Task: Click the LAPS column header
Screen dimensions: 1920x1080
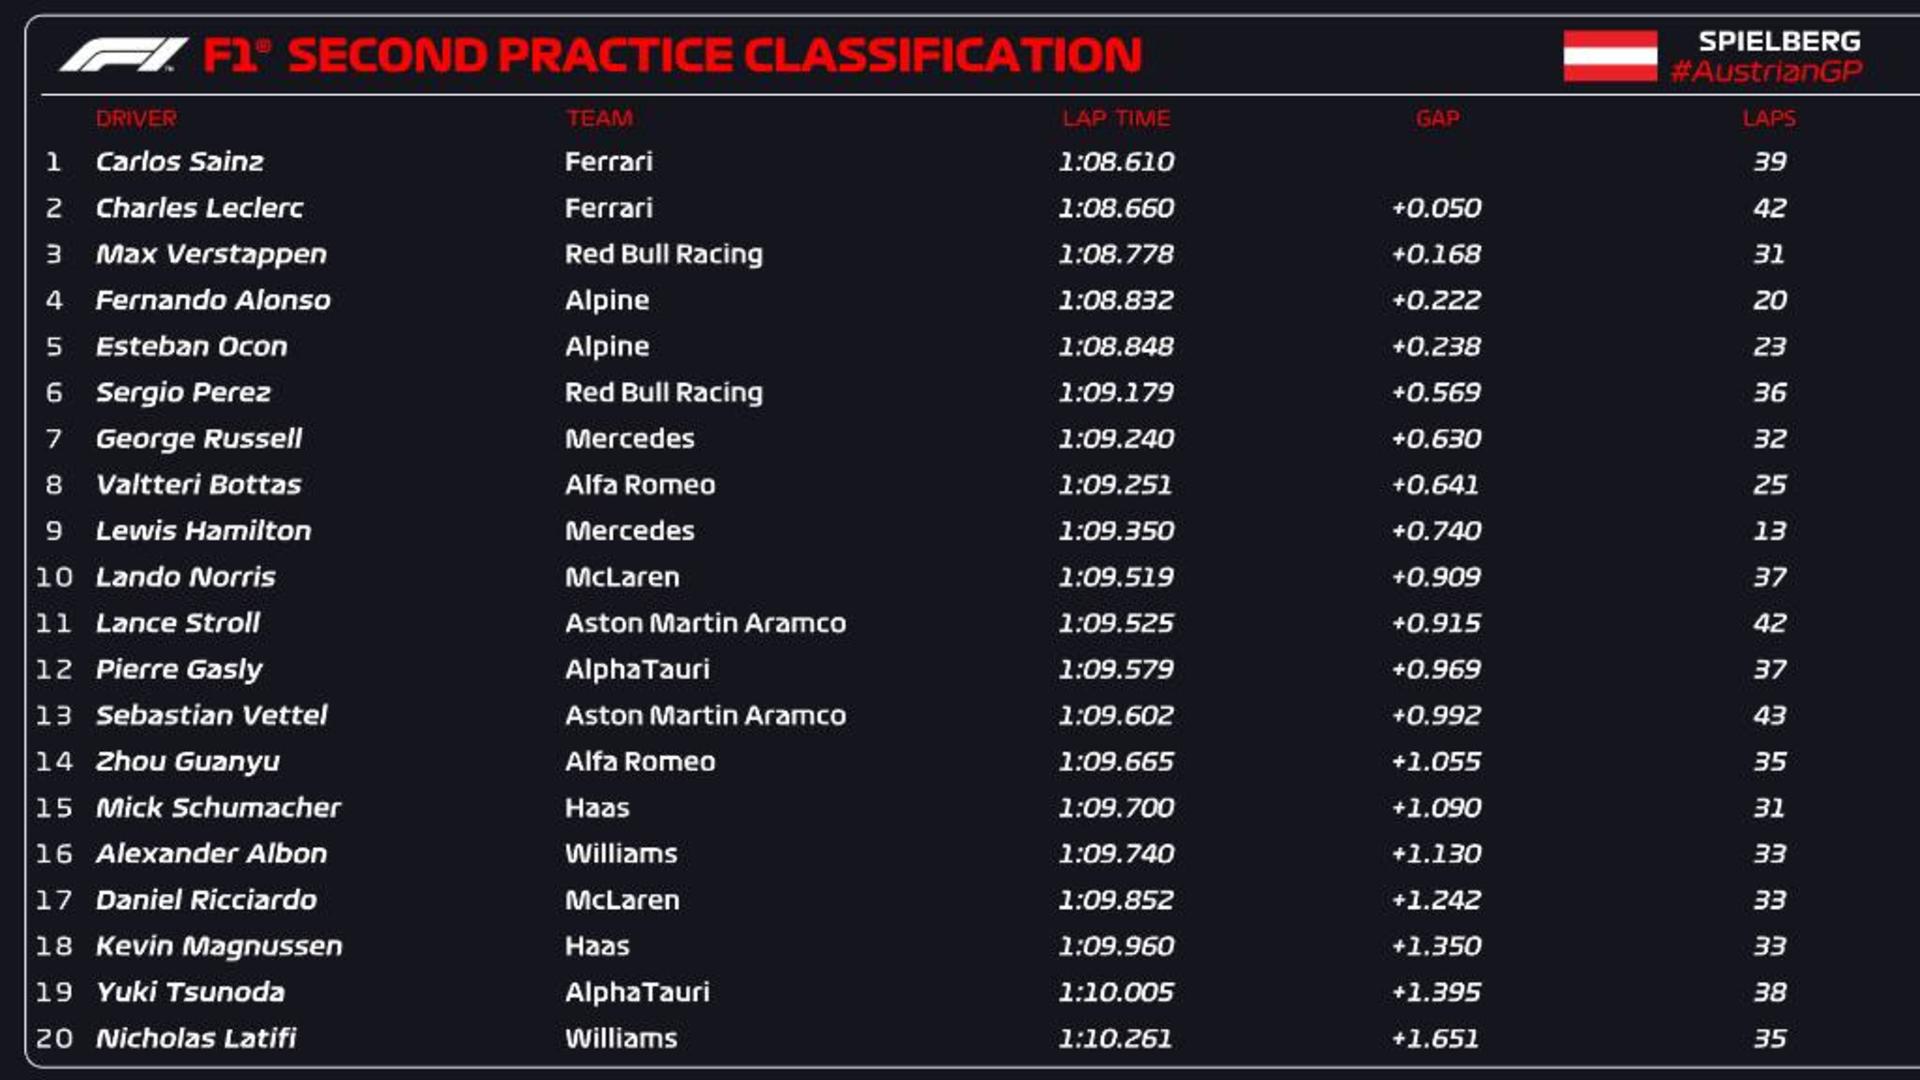Action: click(1769, 118)
